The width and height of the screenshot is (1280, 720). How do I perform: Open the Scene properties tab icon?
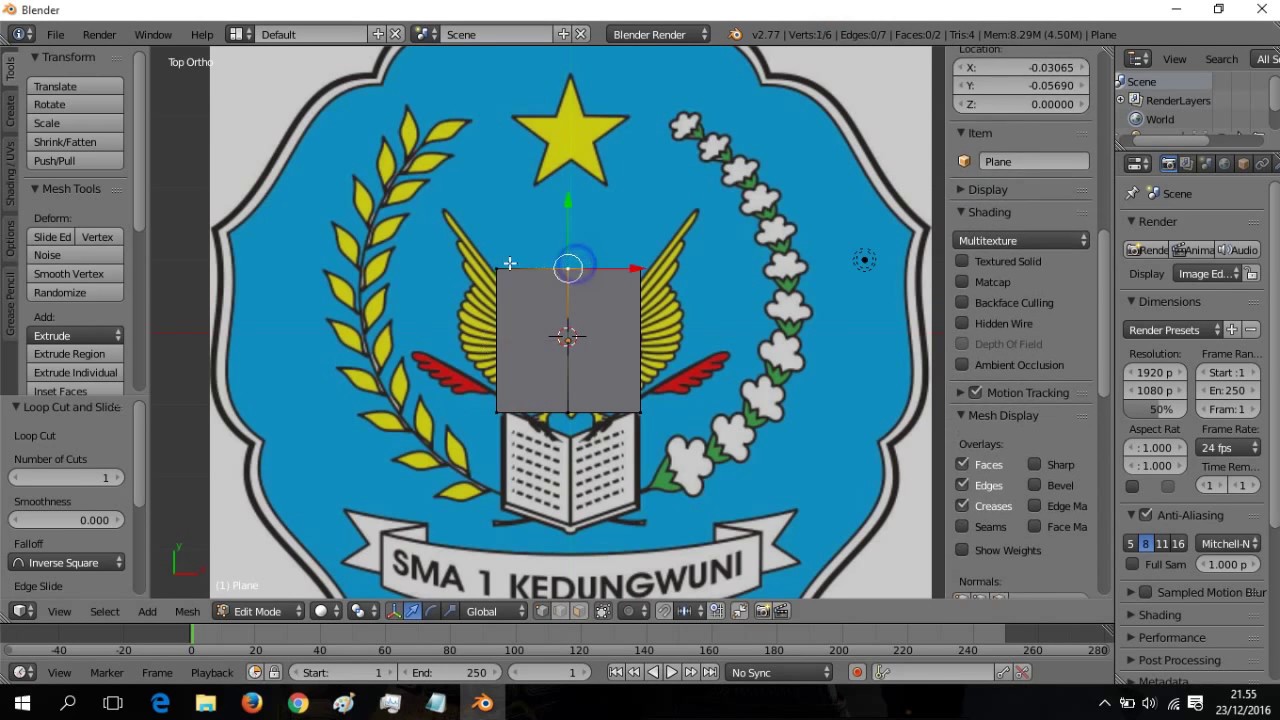[1205, 164]
